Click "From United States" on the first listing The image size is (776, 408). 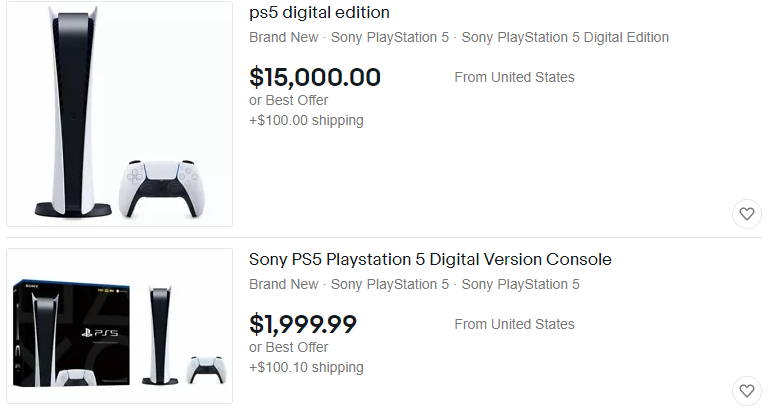[514, 77]
